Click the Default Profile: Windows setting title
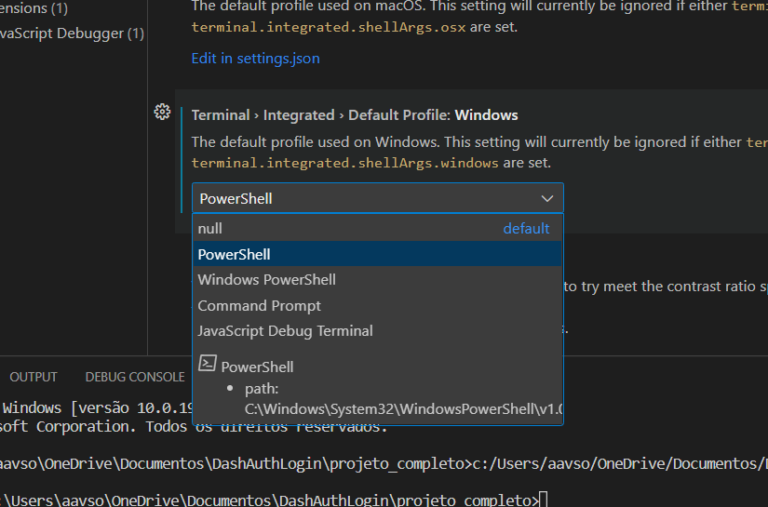This screenshot has width=768, height=507. pos(355,115)
